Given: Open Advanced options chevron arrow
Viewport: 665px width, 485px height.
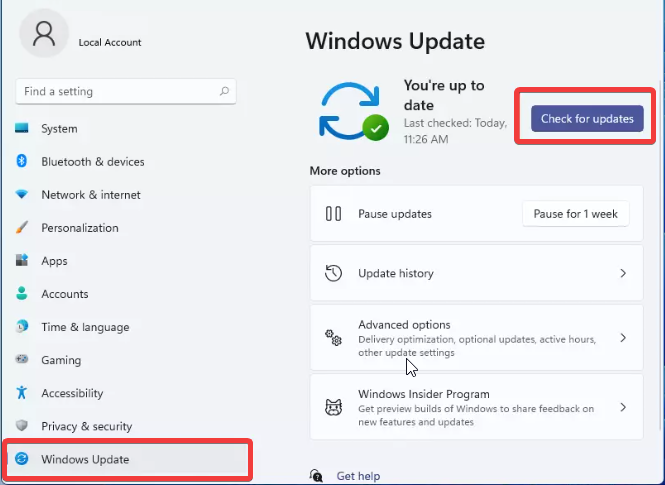Looking at the screenshot, I should (x=623, y=338).
